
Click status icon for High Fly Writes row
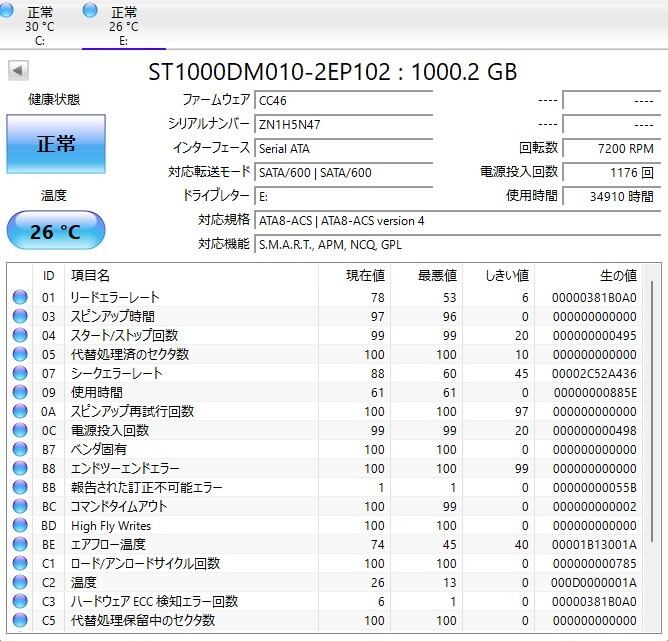(20, 526)
